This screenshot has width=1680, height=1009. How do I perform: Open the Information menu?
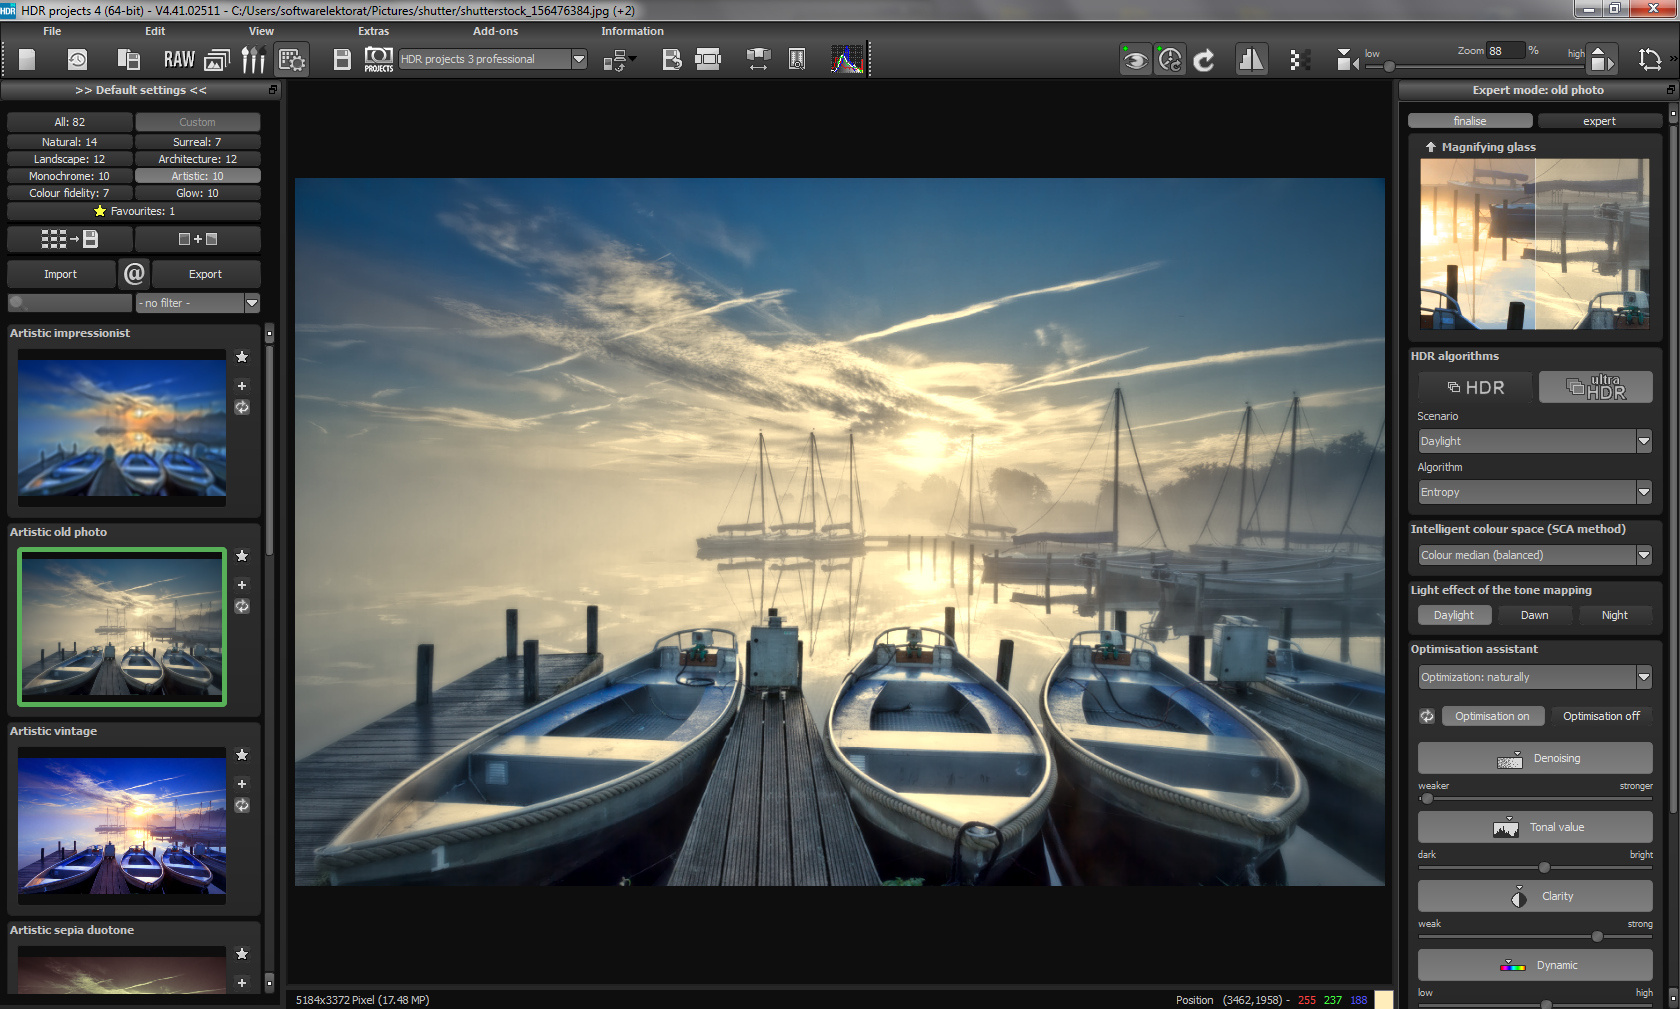632,31
